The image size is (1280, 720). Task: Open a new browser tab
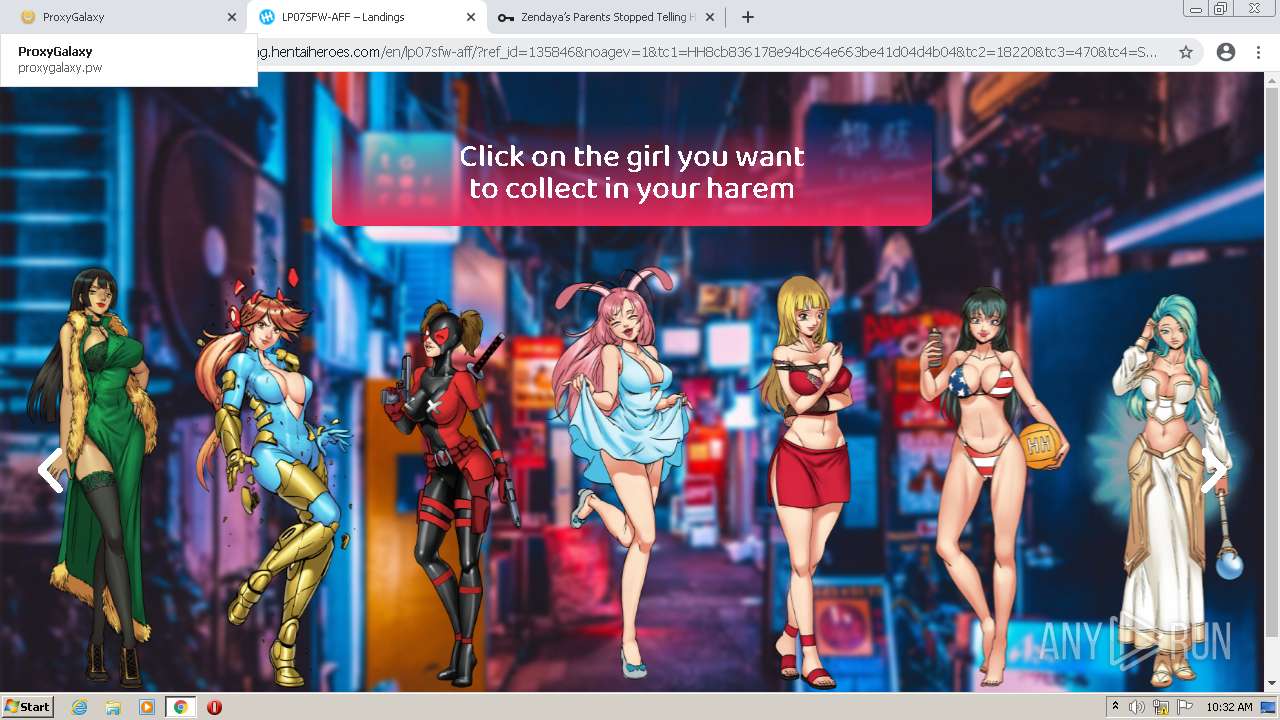[747, 17]
